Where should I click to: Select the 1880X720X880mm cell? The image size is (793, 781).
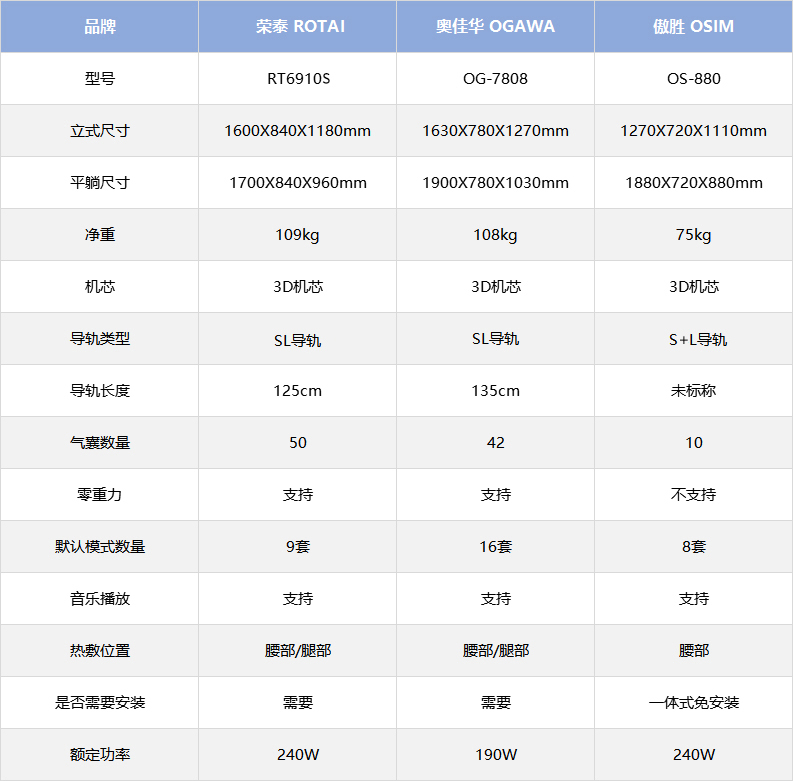(x=693, y=183)
